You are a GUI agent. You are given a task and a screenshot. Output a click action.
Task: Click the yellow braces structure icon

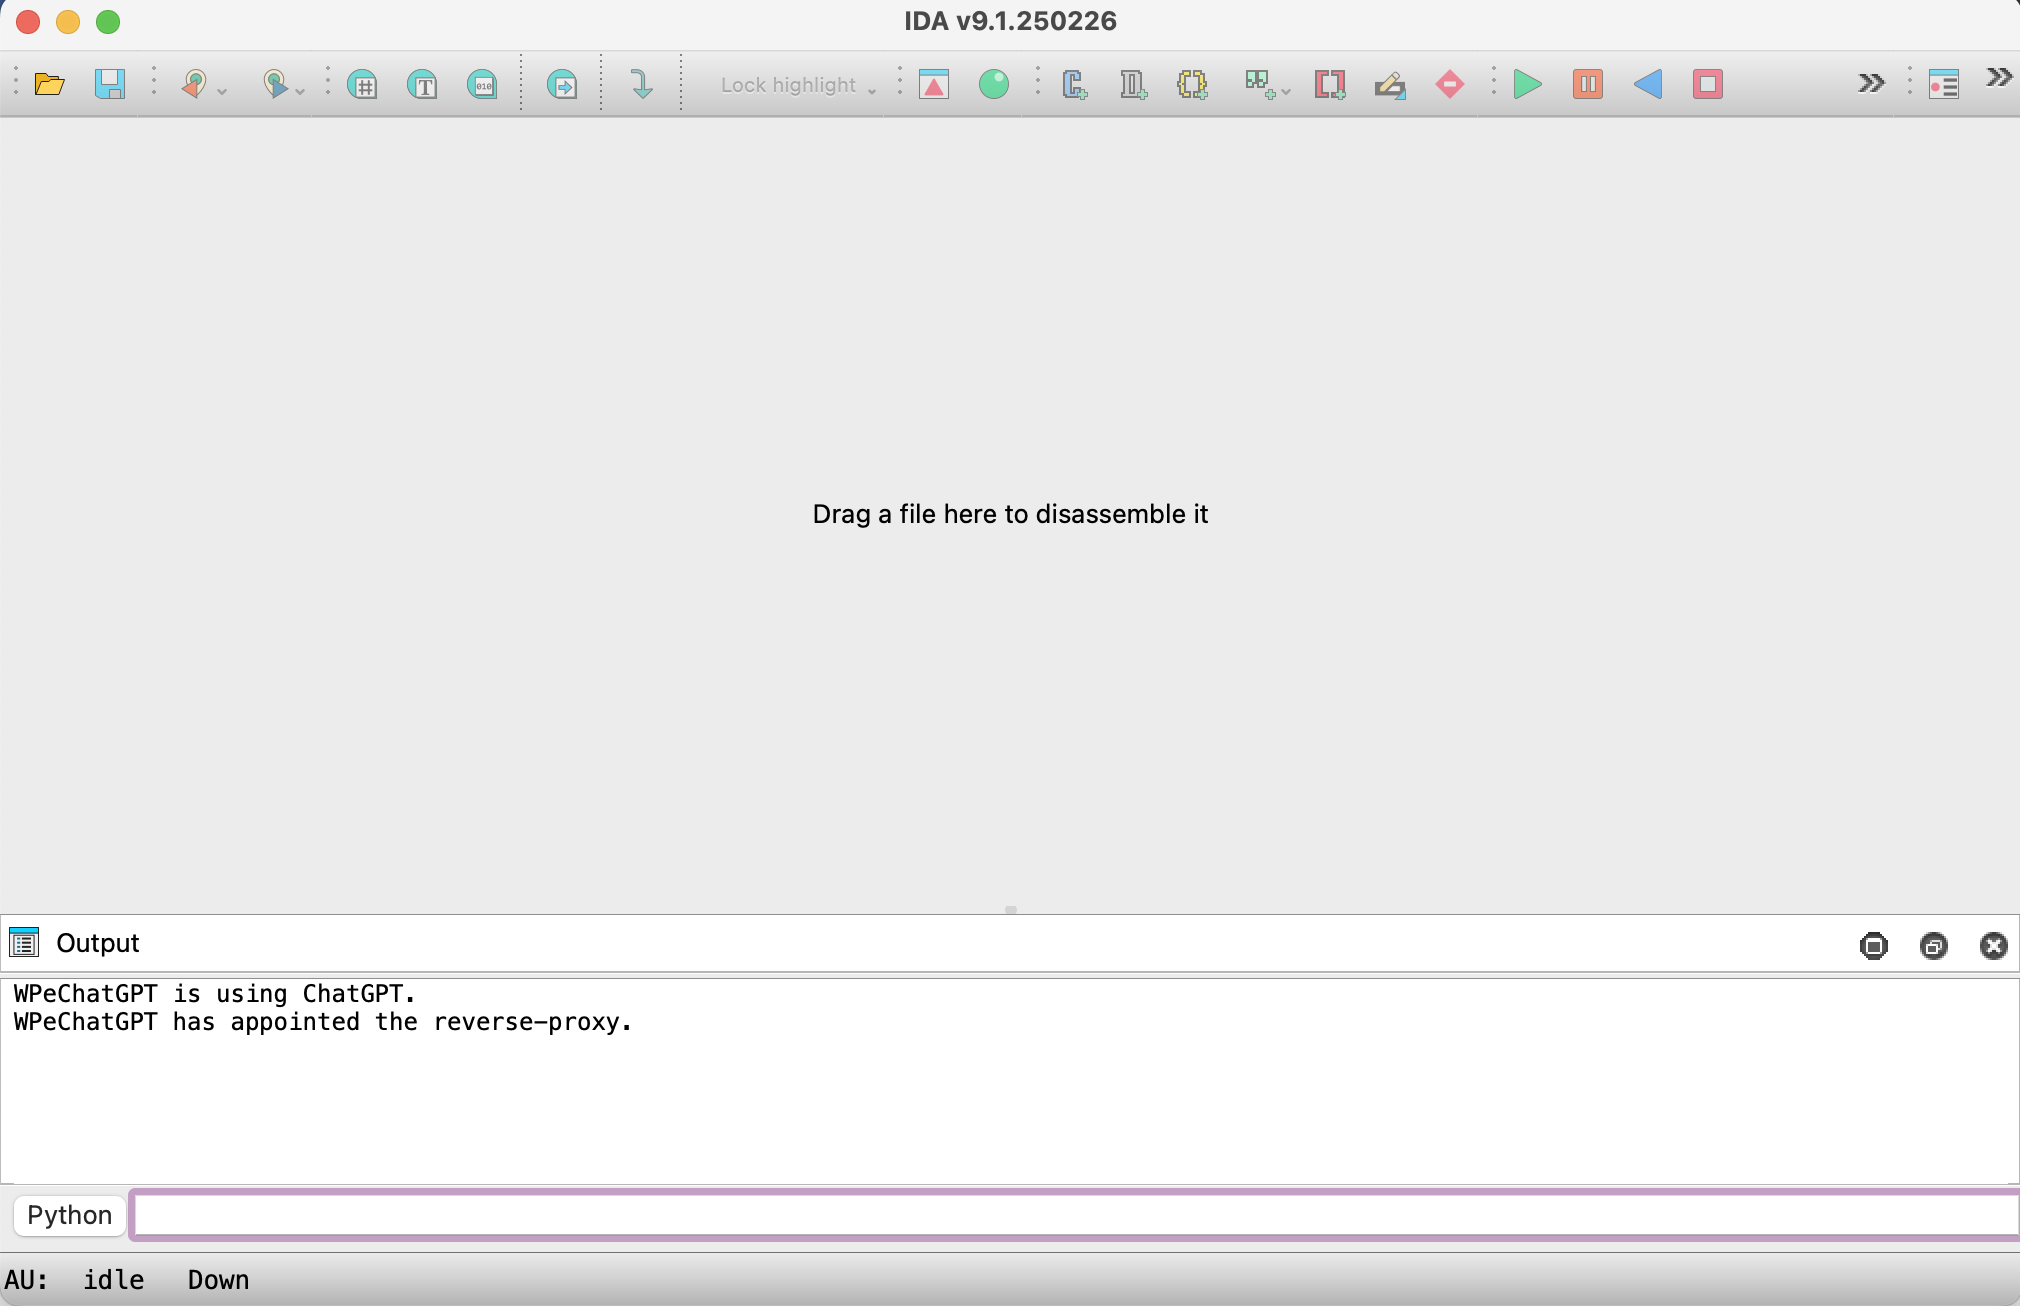(1192, 84)
